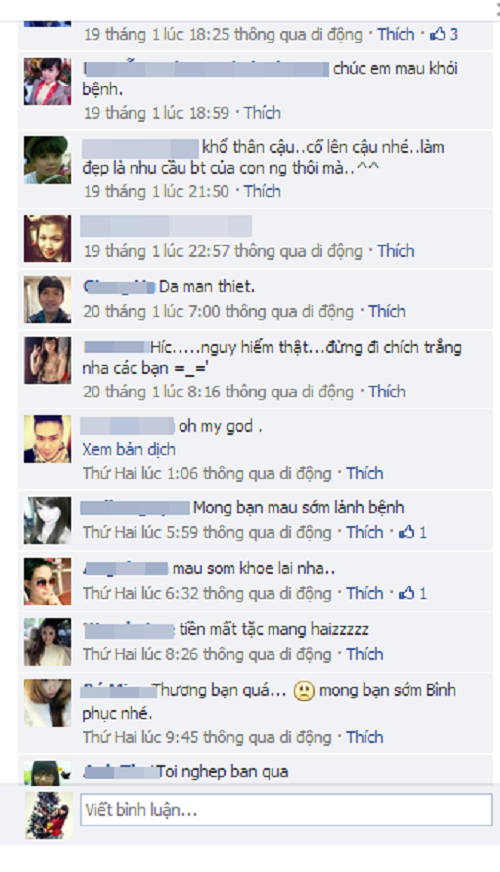Viewport: 500px width, 872px height.
Task: Open the avatar beside the 'Da man thiet' comment
Action: [x=47, y=299]
